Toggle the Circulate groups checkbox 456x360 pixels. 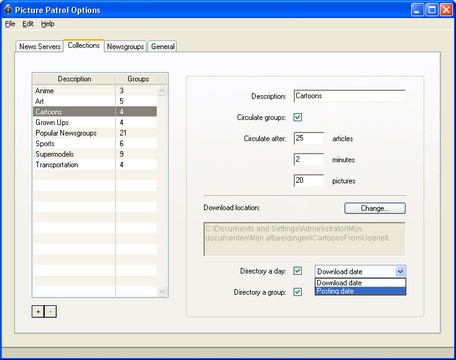point(298,117)
